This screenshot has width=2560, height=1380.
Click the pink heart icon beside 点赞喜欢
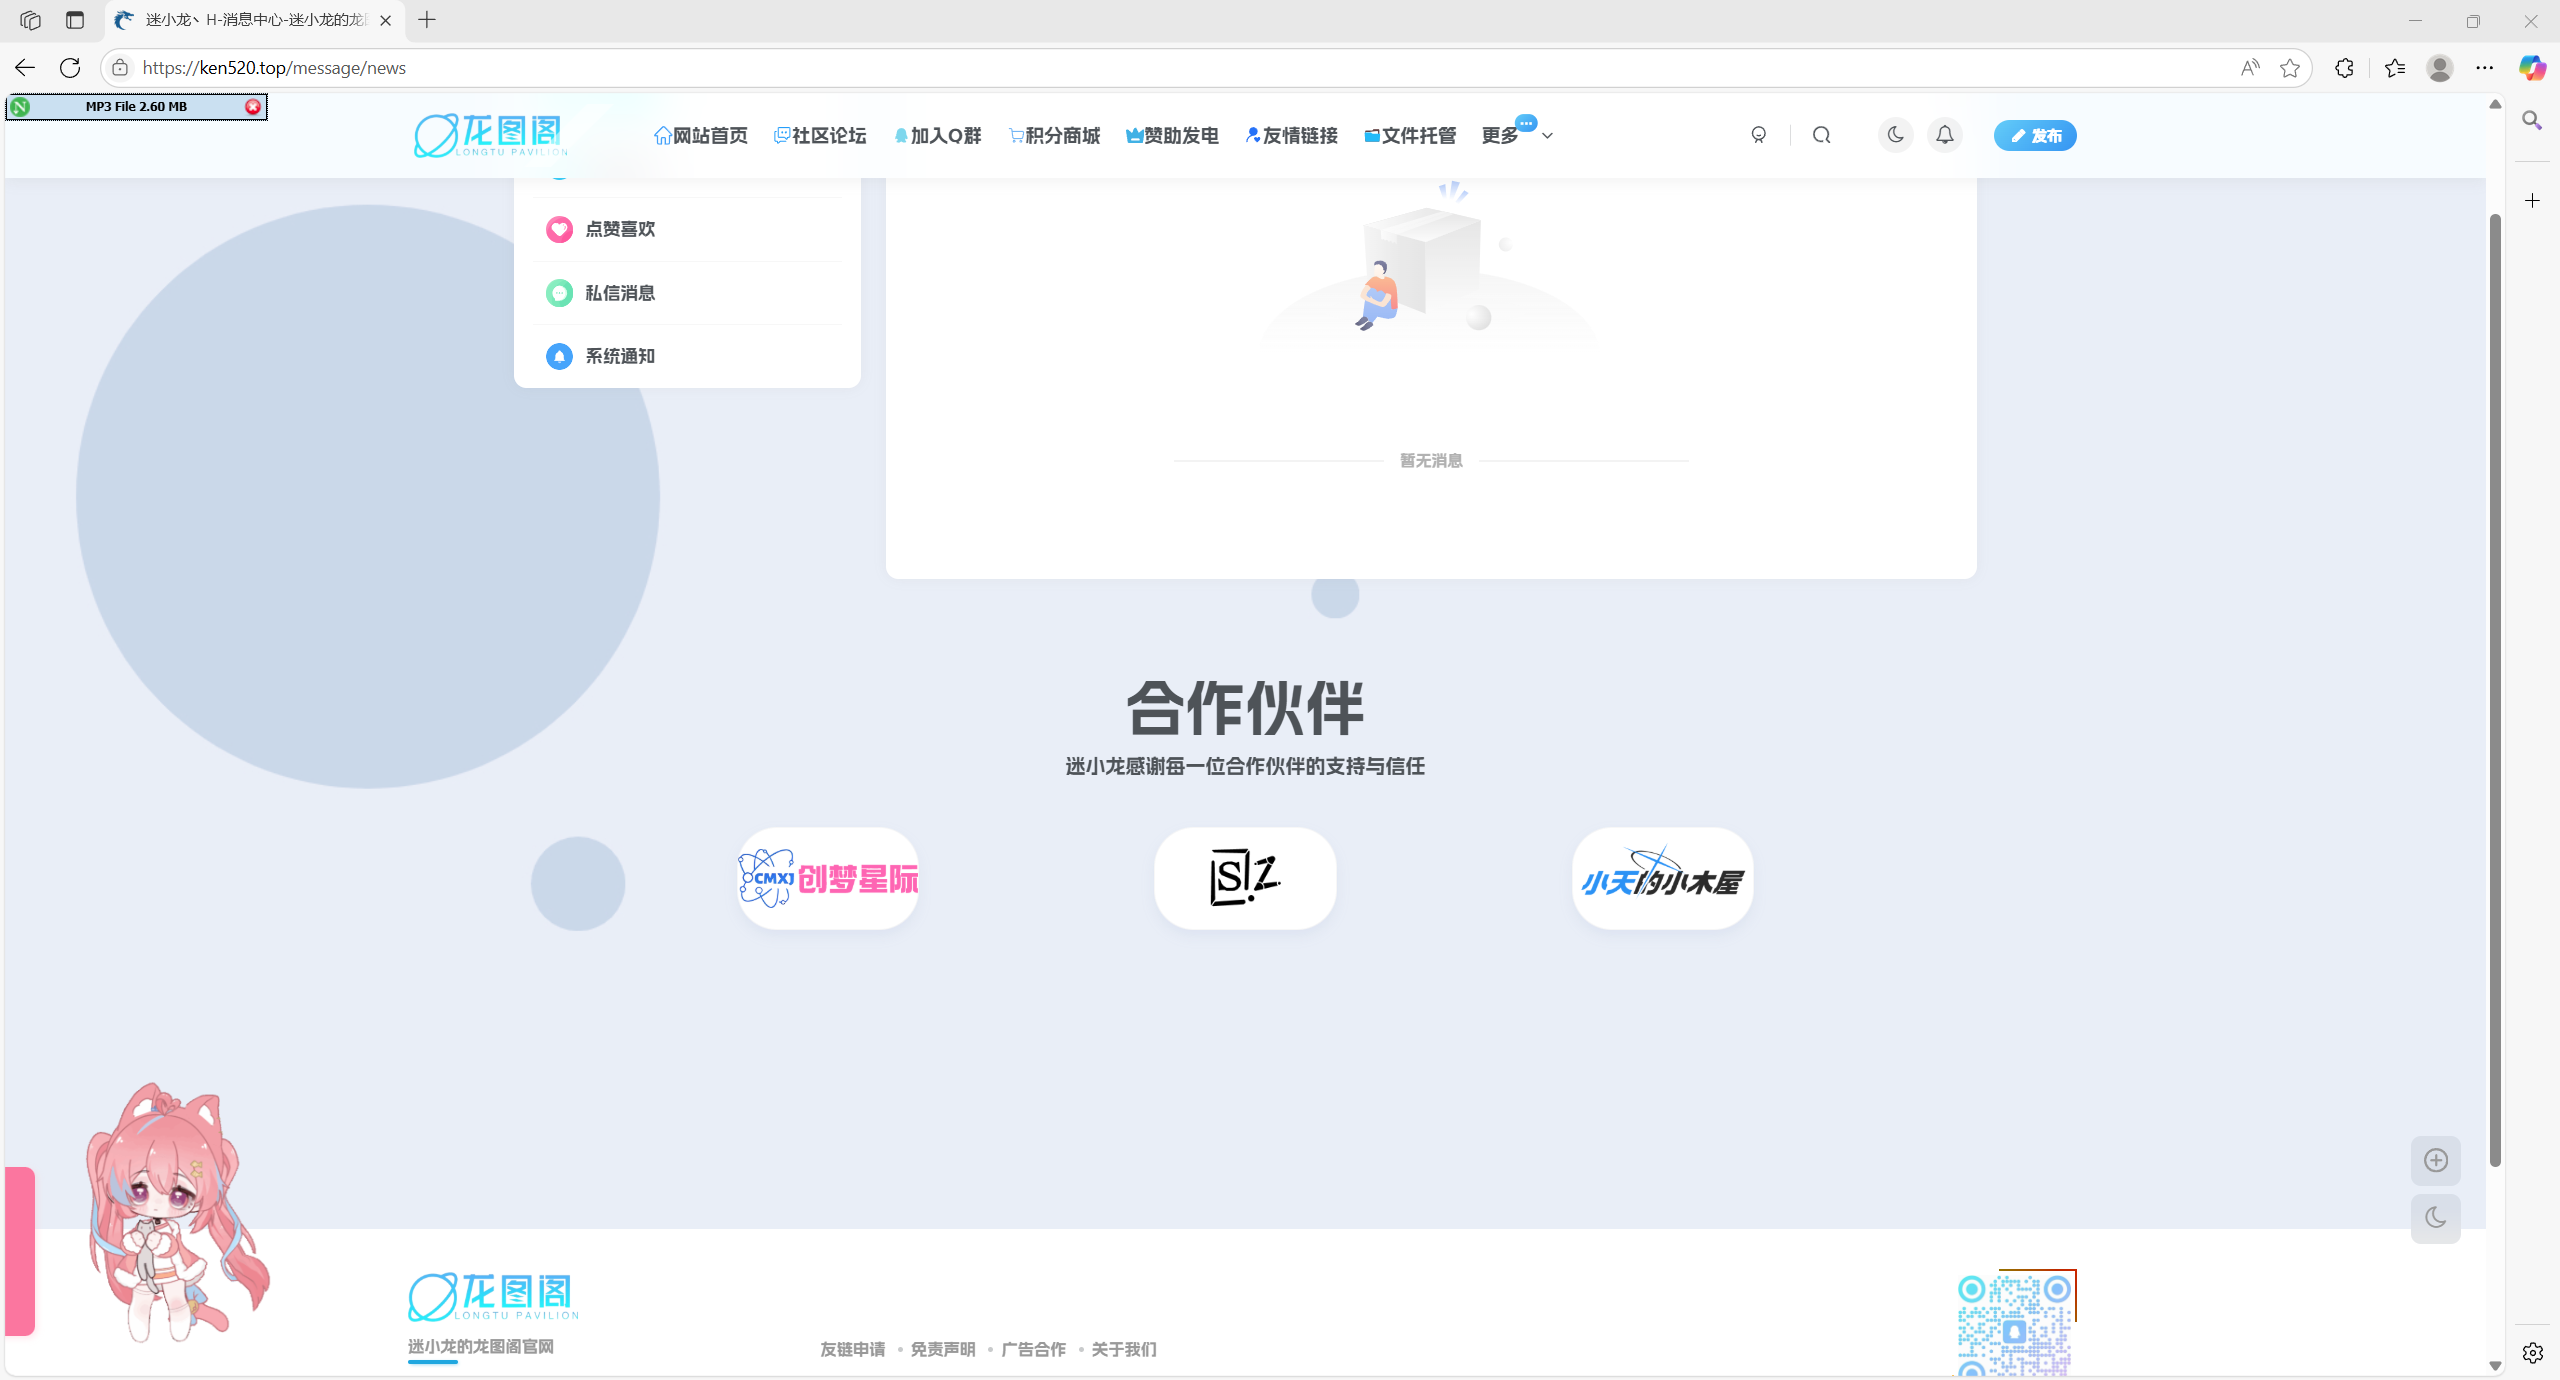(x=559, y=229)
